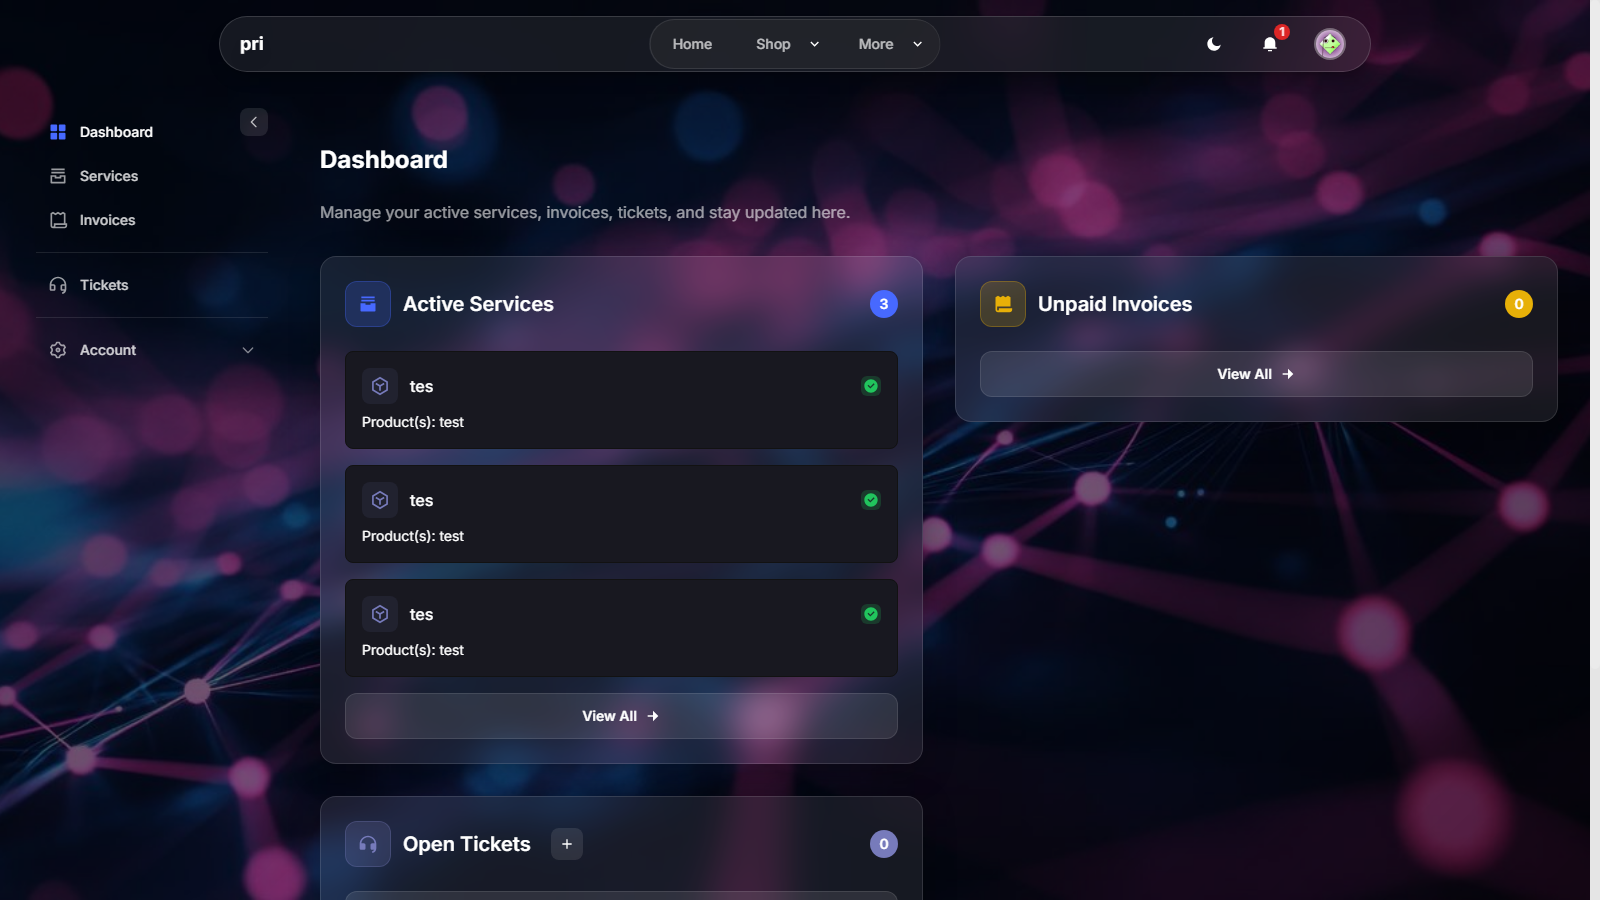Click View All under Active Services
1600x900 pixels.
click(x=620, y=716)
